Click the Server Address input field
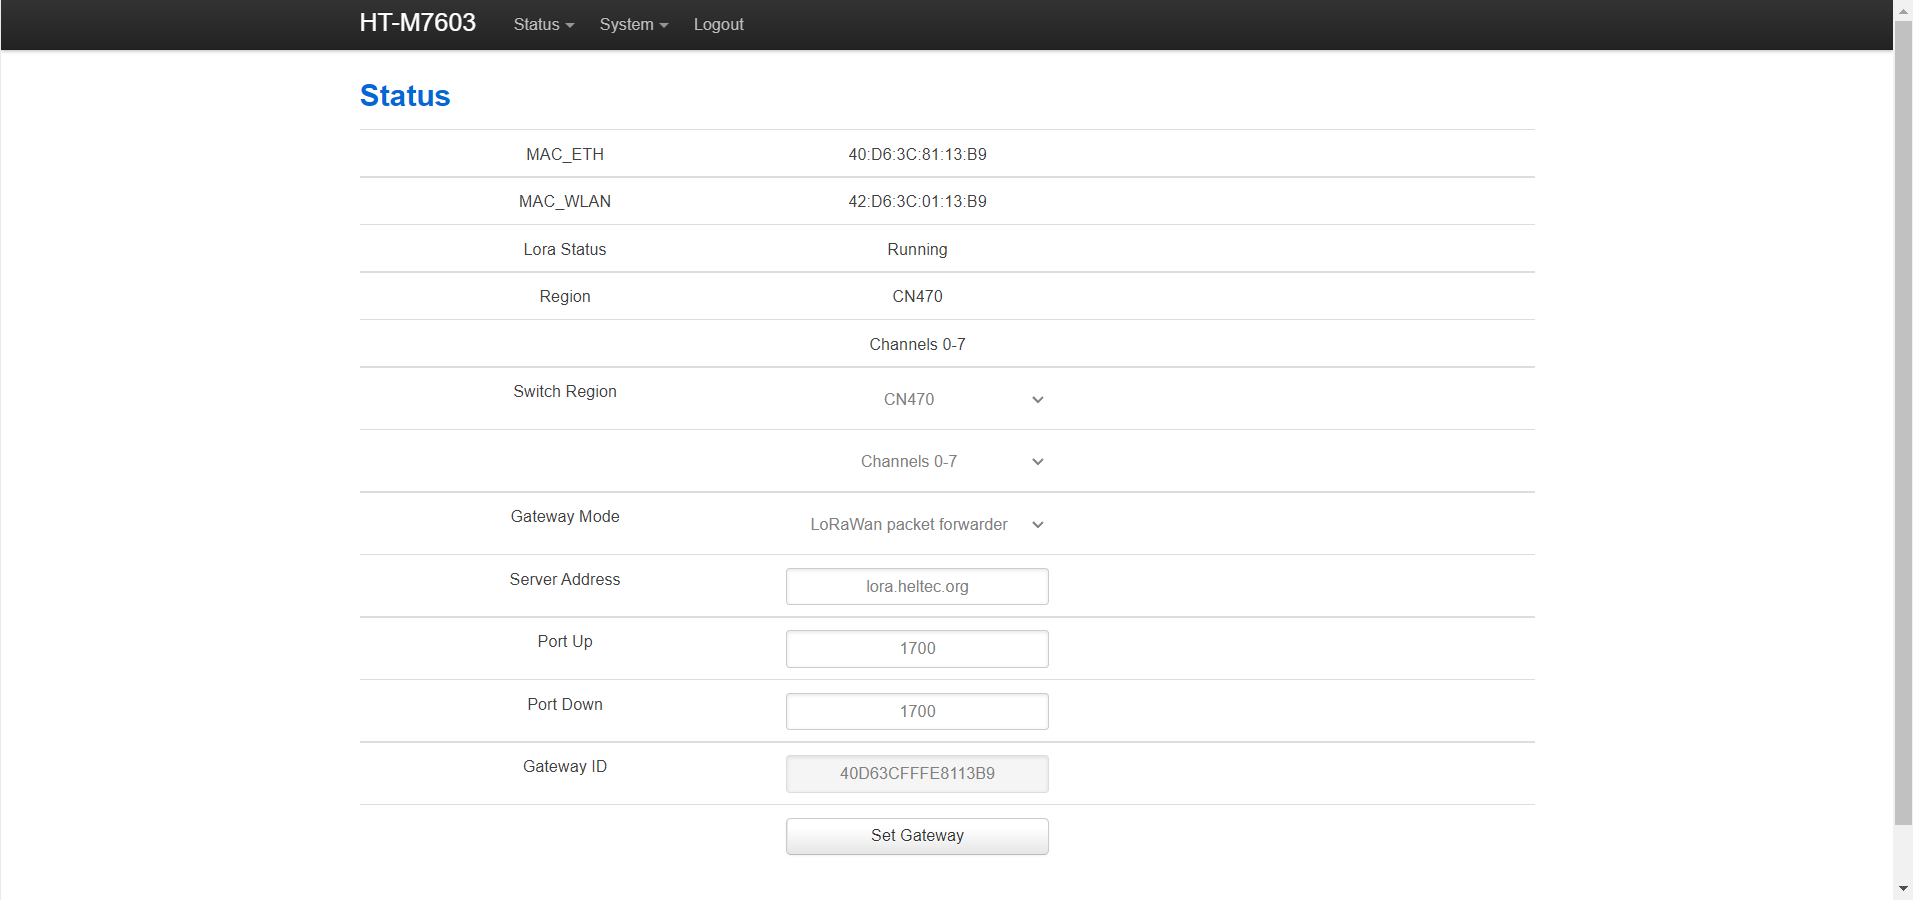Viewport: 1913px width, 900px height. [917, 587]
